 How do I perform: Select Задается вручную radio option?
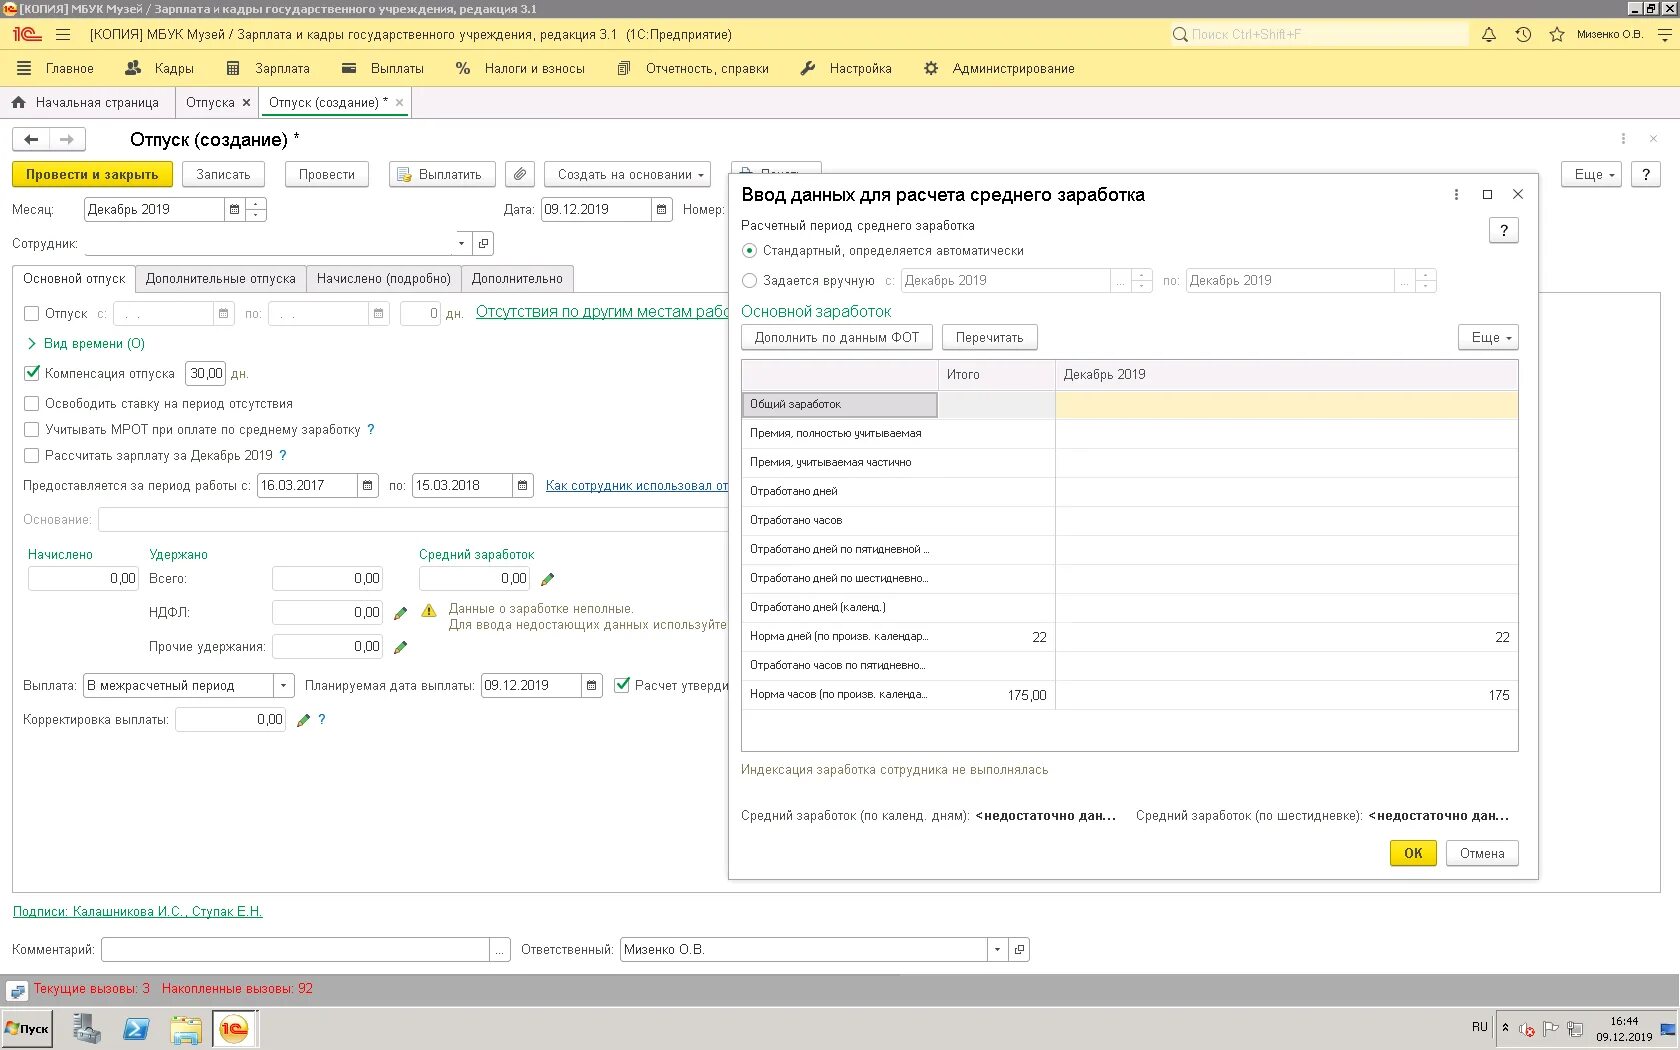coord(749,281)
